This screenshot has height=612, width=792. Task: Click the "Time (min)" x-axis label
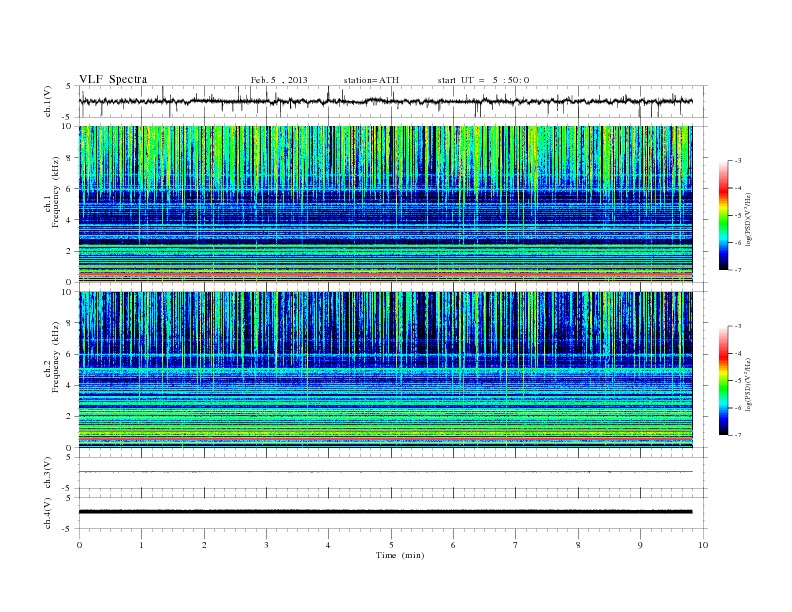400,555
